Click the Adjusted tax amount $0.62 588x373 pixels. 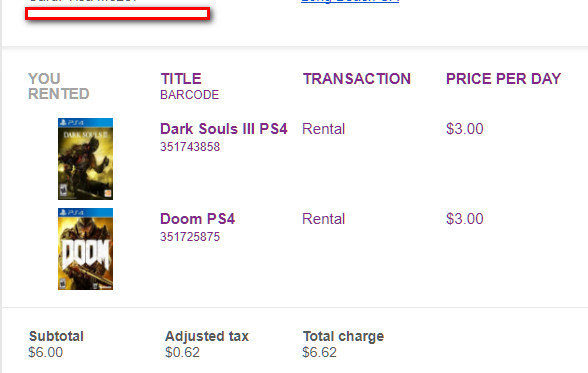(183, 352)
